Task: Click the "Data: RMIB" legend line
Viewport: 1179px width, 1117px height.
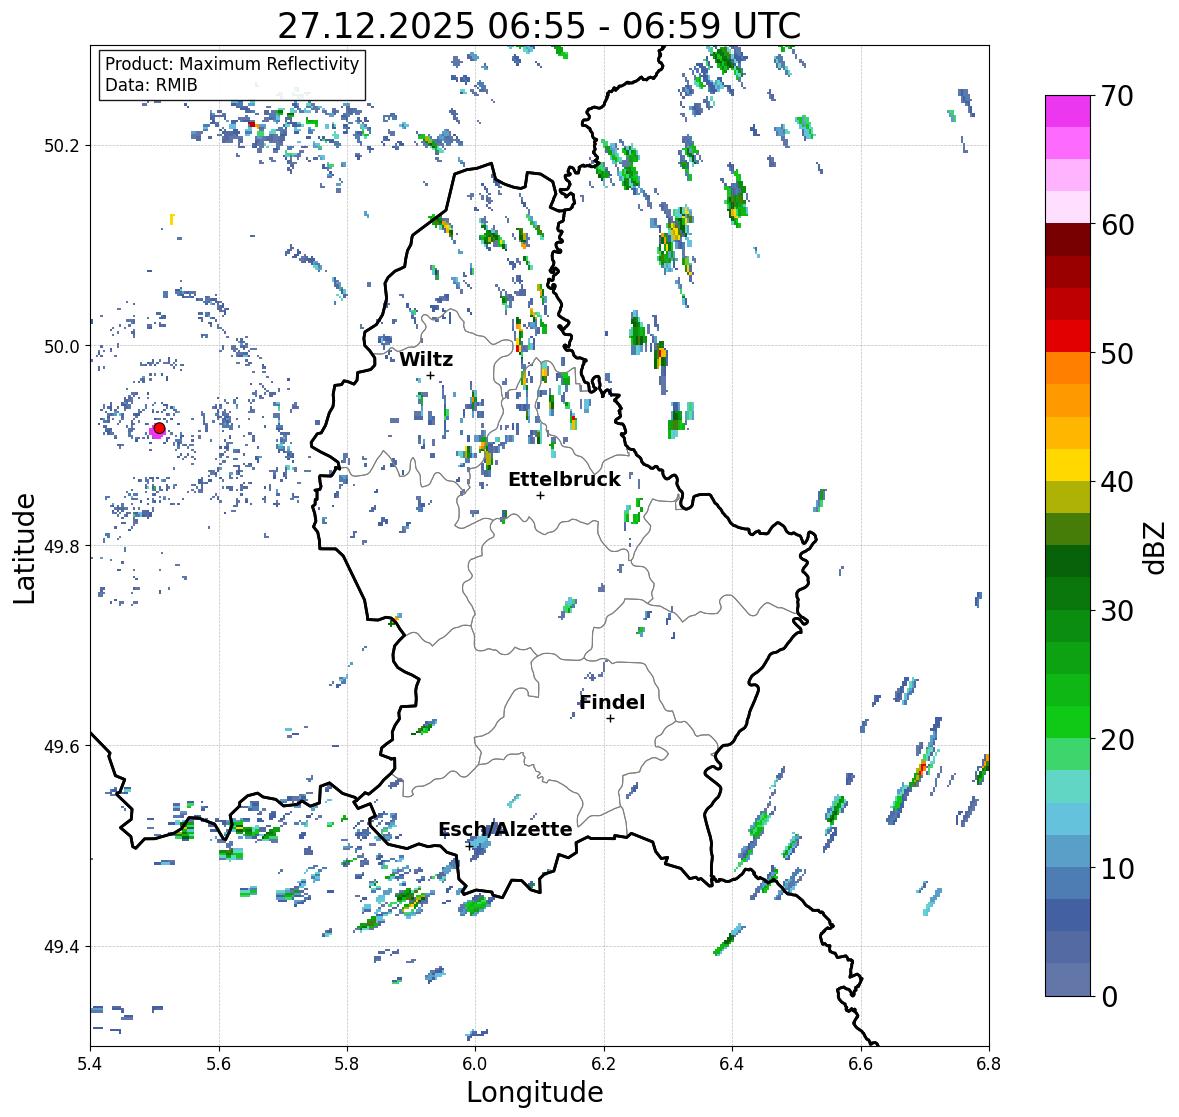Action: coord(151,85)
